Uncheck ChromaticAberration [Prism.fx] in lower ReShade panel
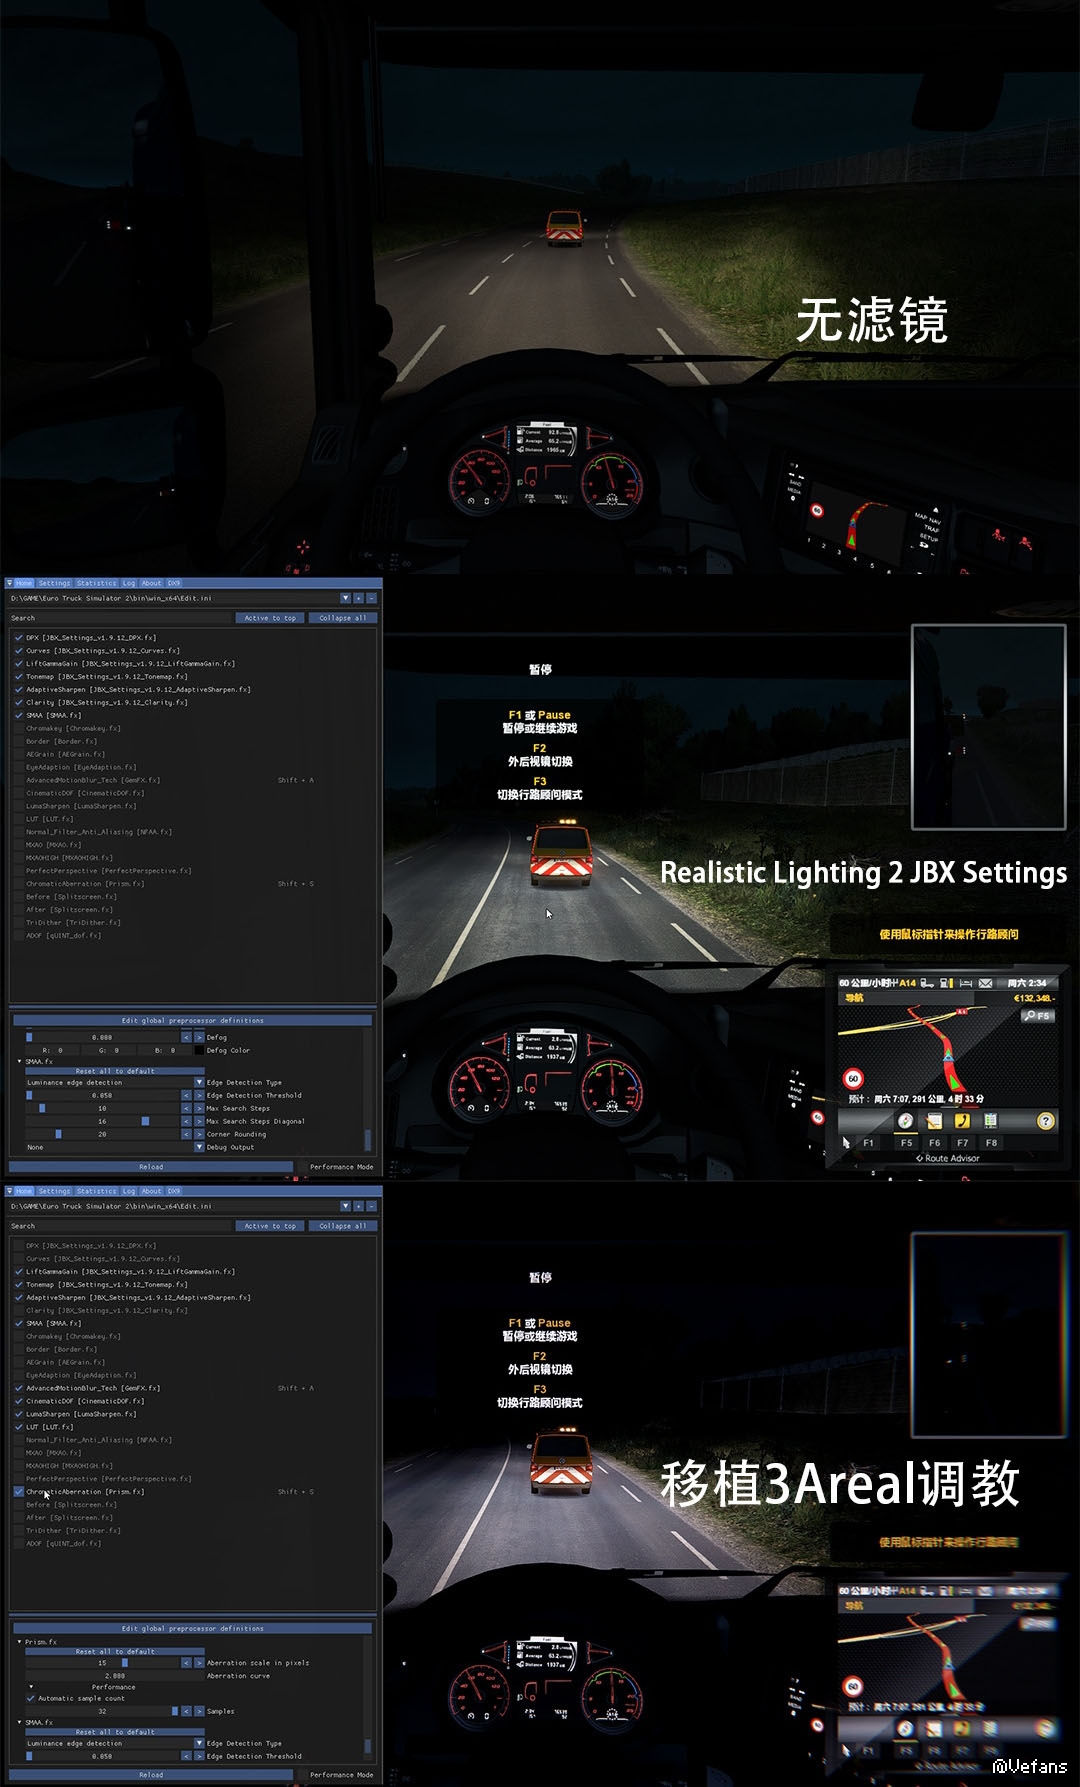This screenshot has height=1787, width=1080. (19, 1491)
